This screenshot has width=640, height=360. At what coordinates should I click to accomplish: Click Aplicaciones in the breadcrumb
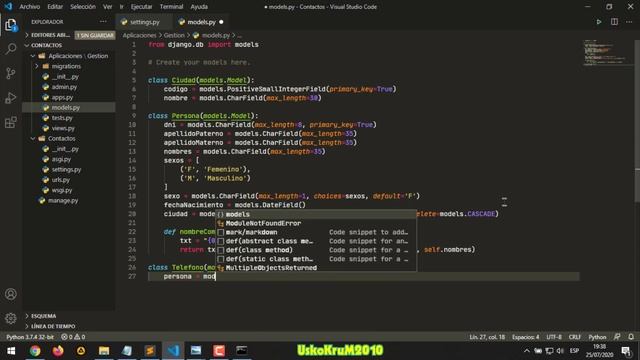pyautogui.click(x=139, y=36)
